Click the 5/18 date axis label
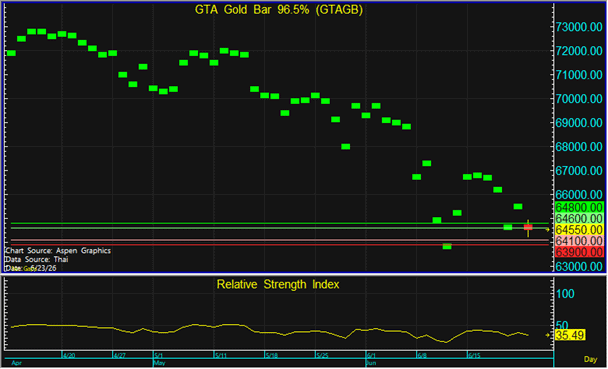Image resolution: width=608 pixels, height=369 pixels. pyautogui.click(x=272, y=355)
